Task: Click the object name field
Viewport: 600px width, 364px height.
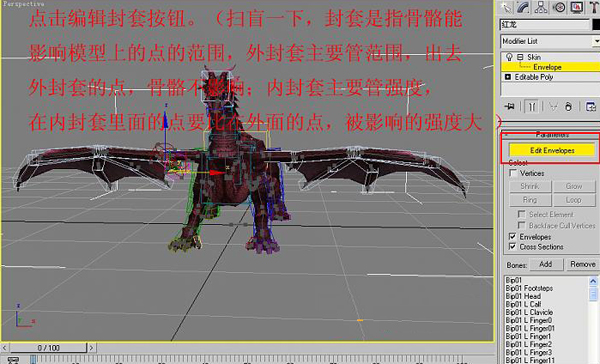Action: (545, 24)
